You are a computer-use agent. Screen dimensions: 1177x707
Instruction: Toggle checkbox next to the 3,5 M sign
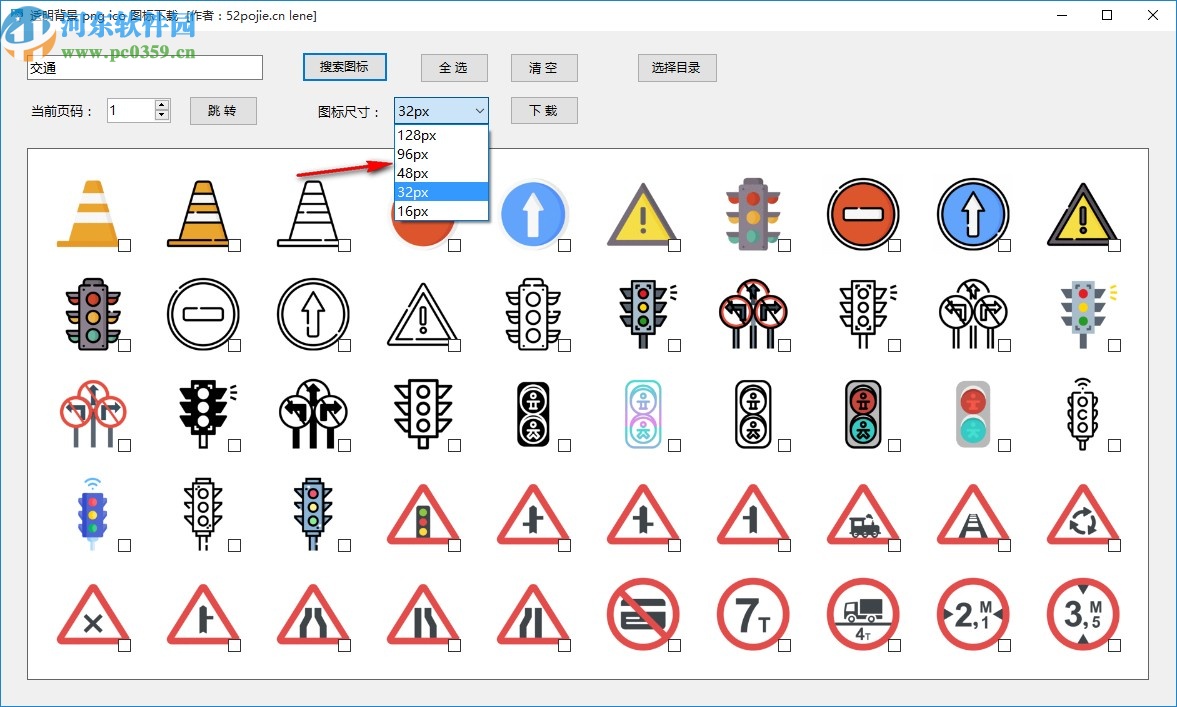pos(1114,645)
